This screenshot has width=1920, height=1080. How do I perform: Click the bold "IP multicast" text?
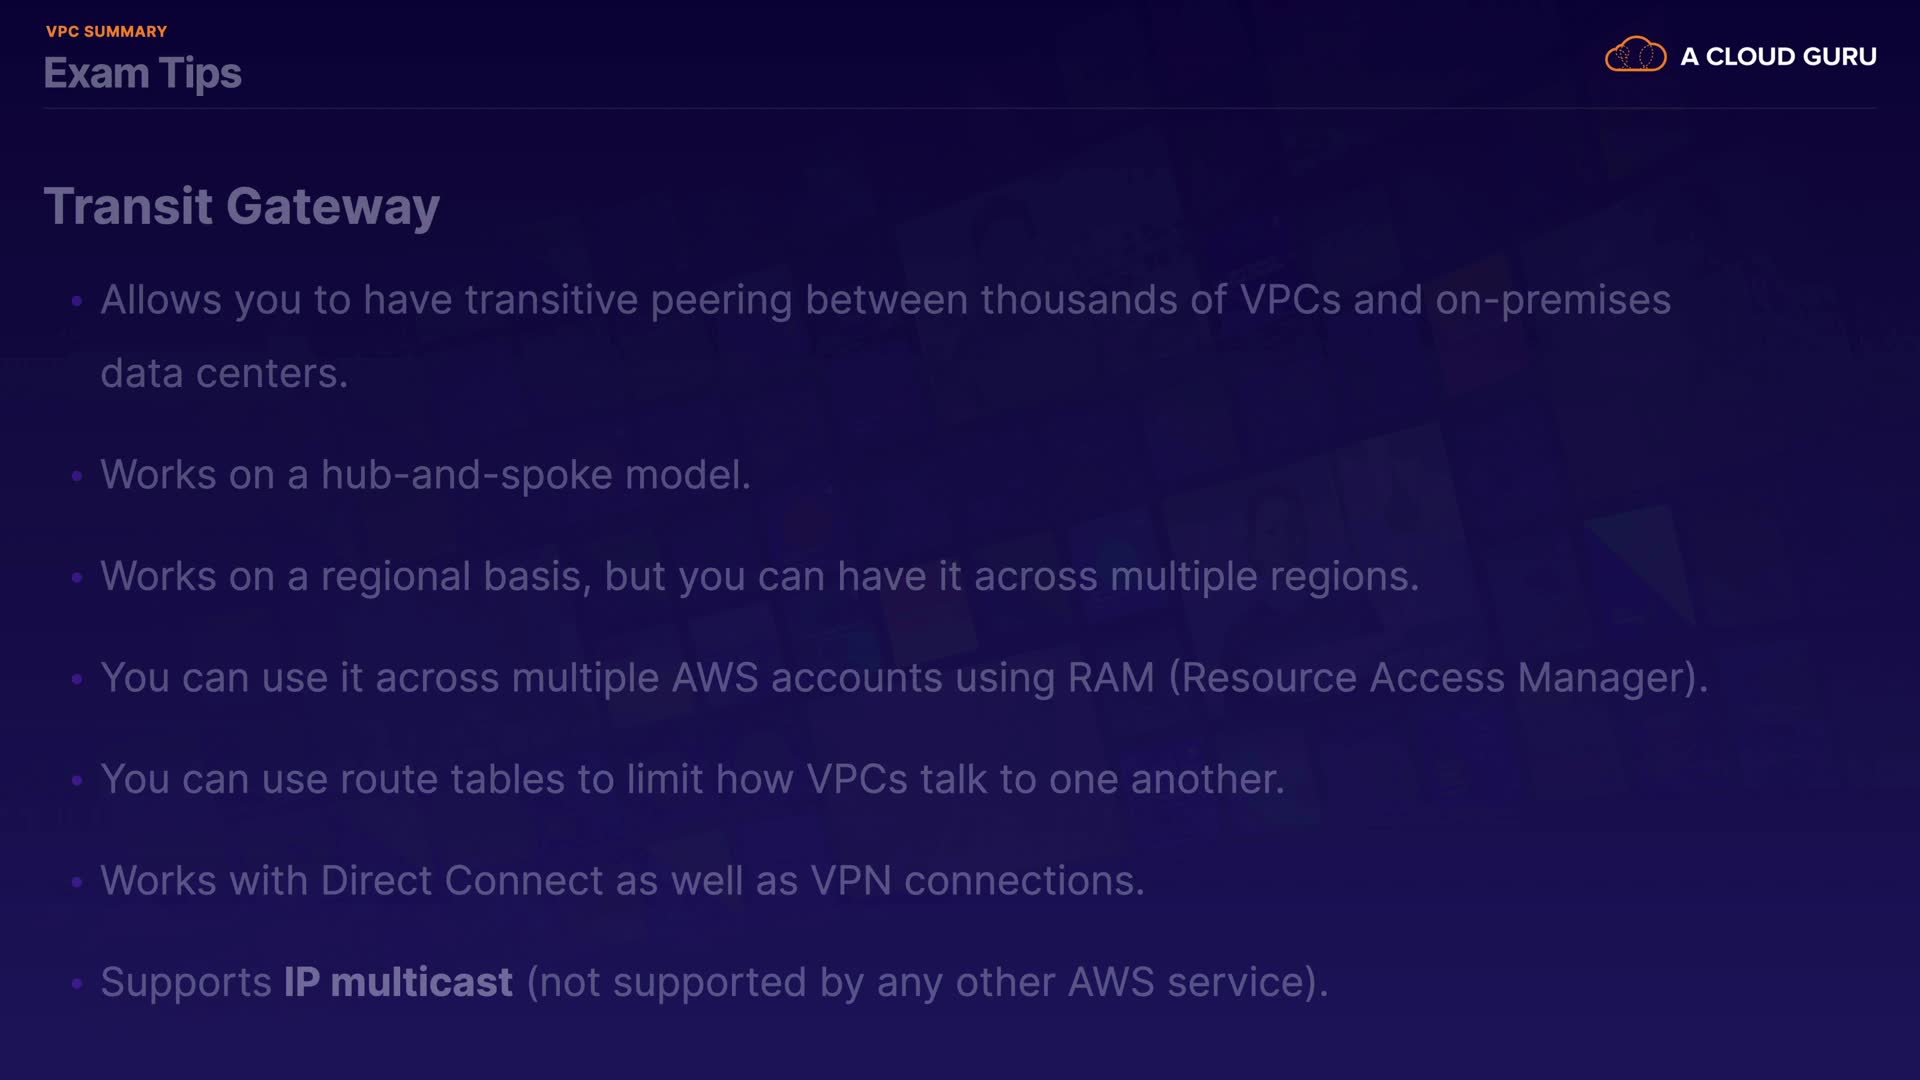(x=398, y=982)
